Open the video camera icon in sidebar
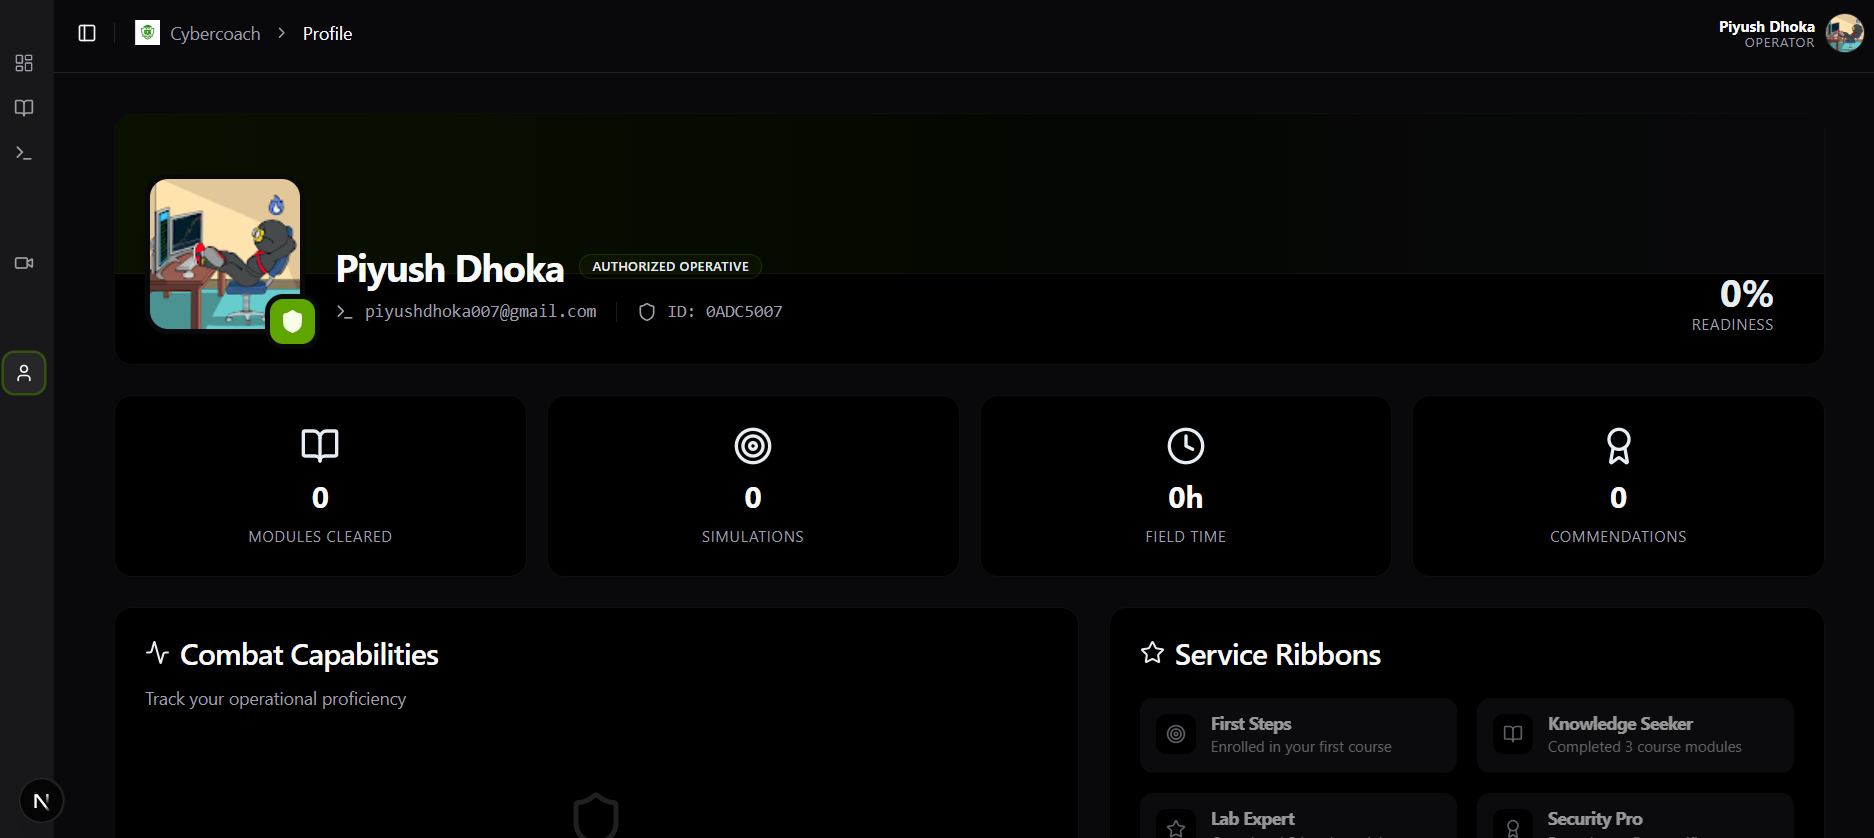The image size is (1874, 838). 24,263
